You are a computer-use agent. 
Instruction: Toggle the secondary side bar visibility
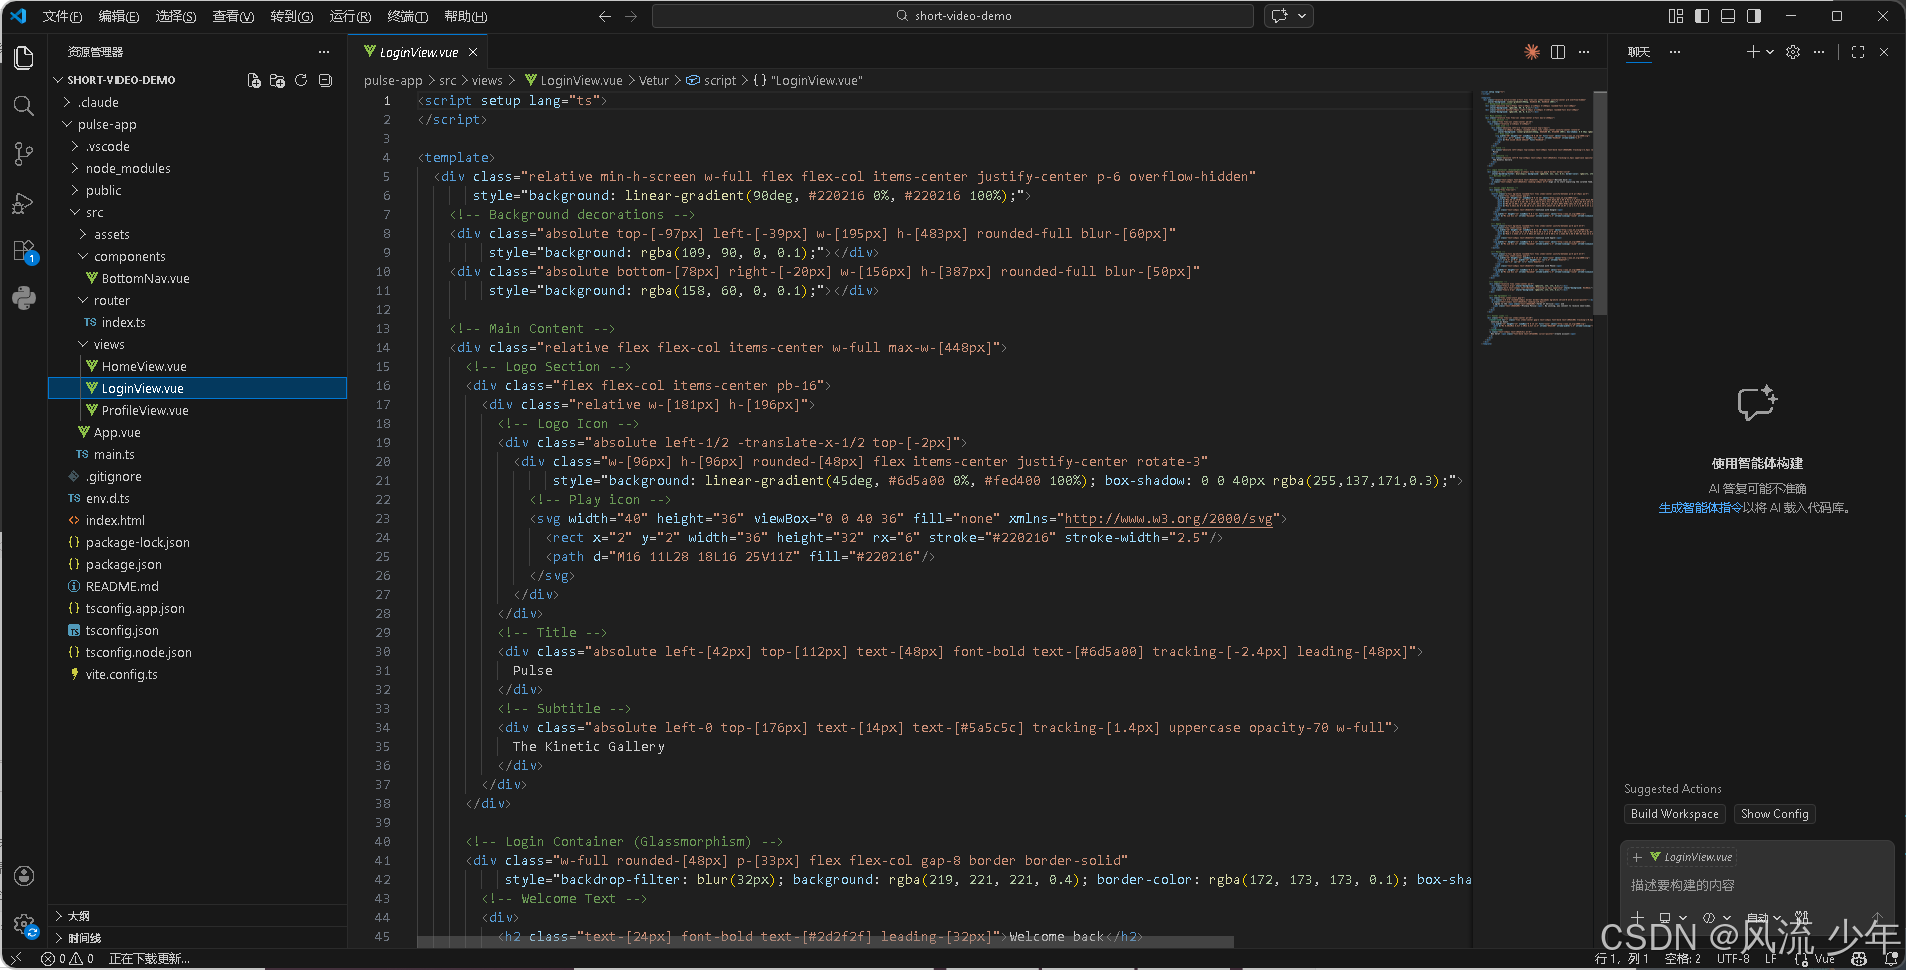click(x=1754, y=16)
